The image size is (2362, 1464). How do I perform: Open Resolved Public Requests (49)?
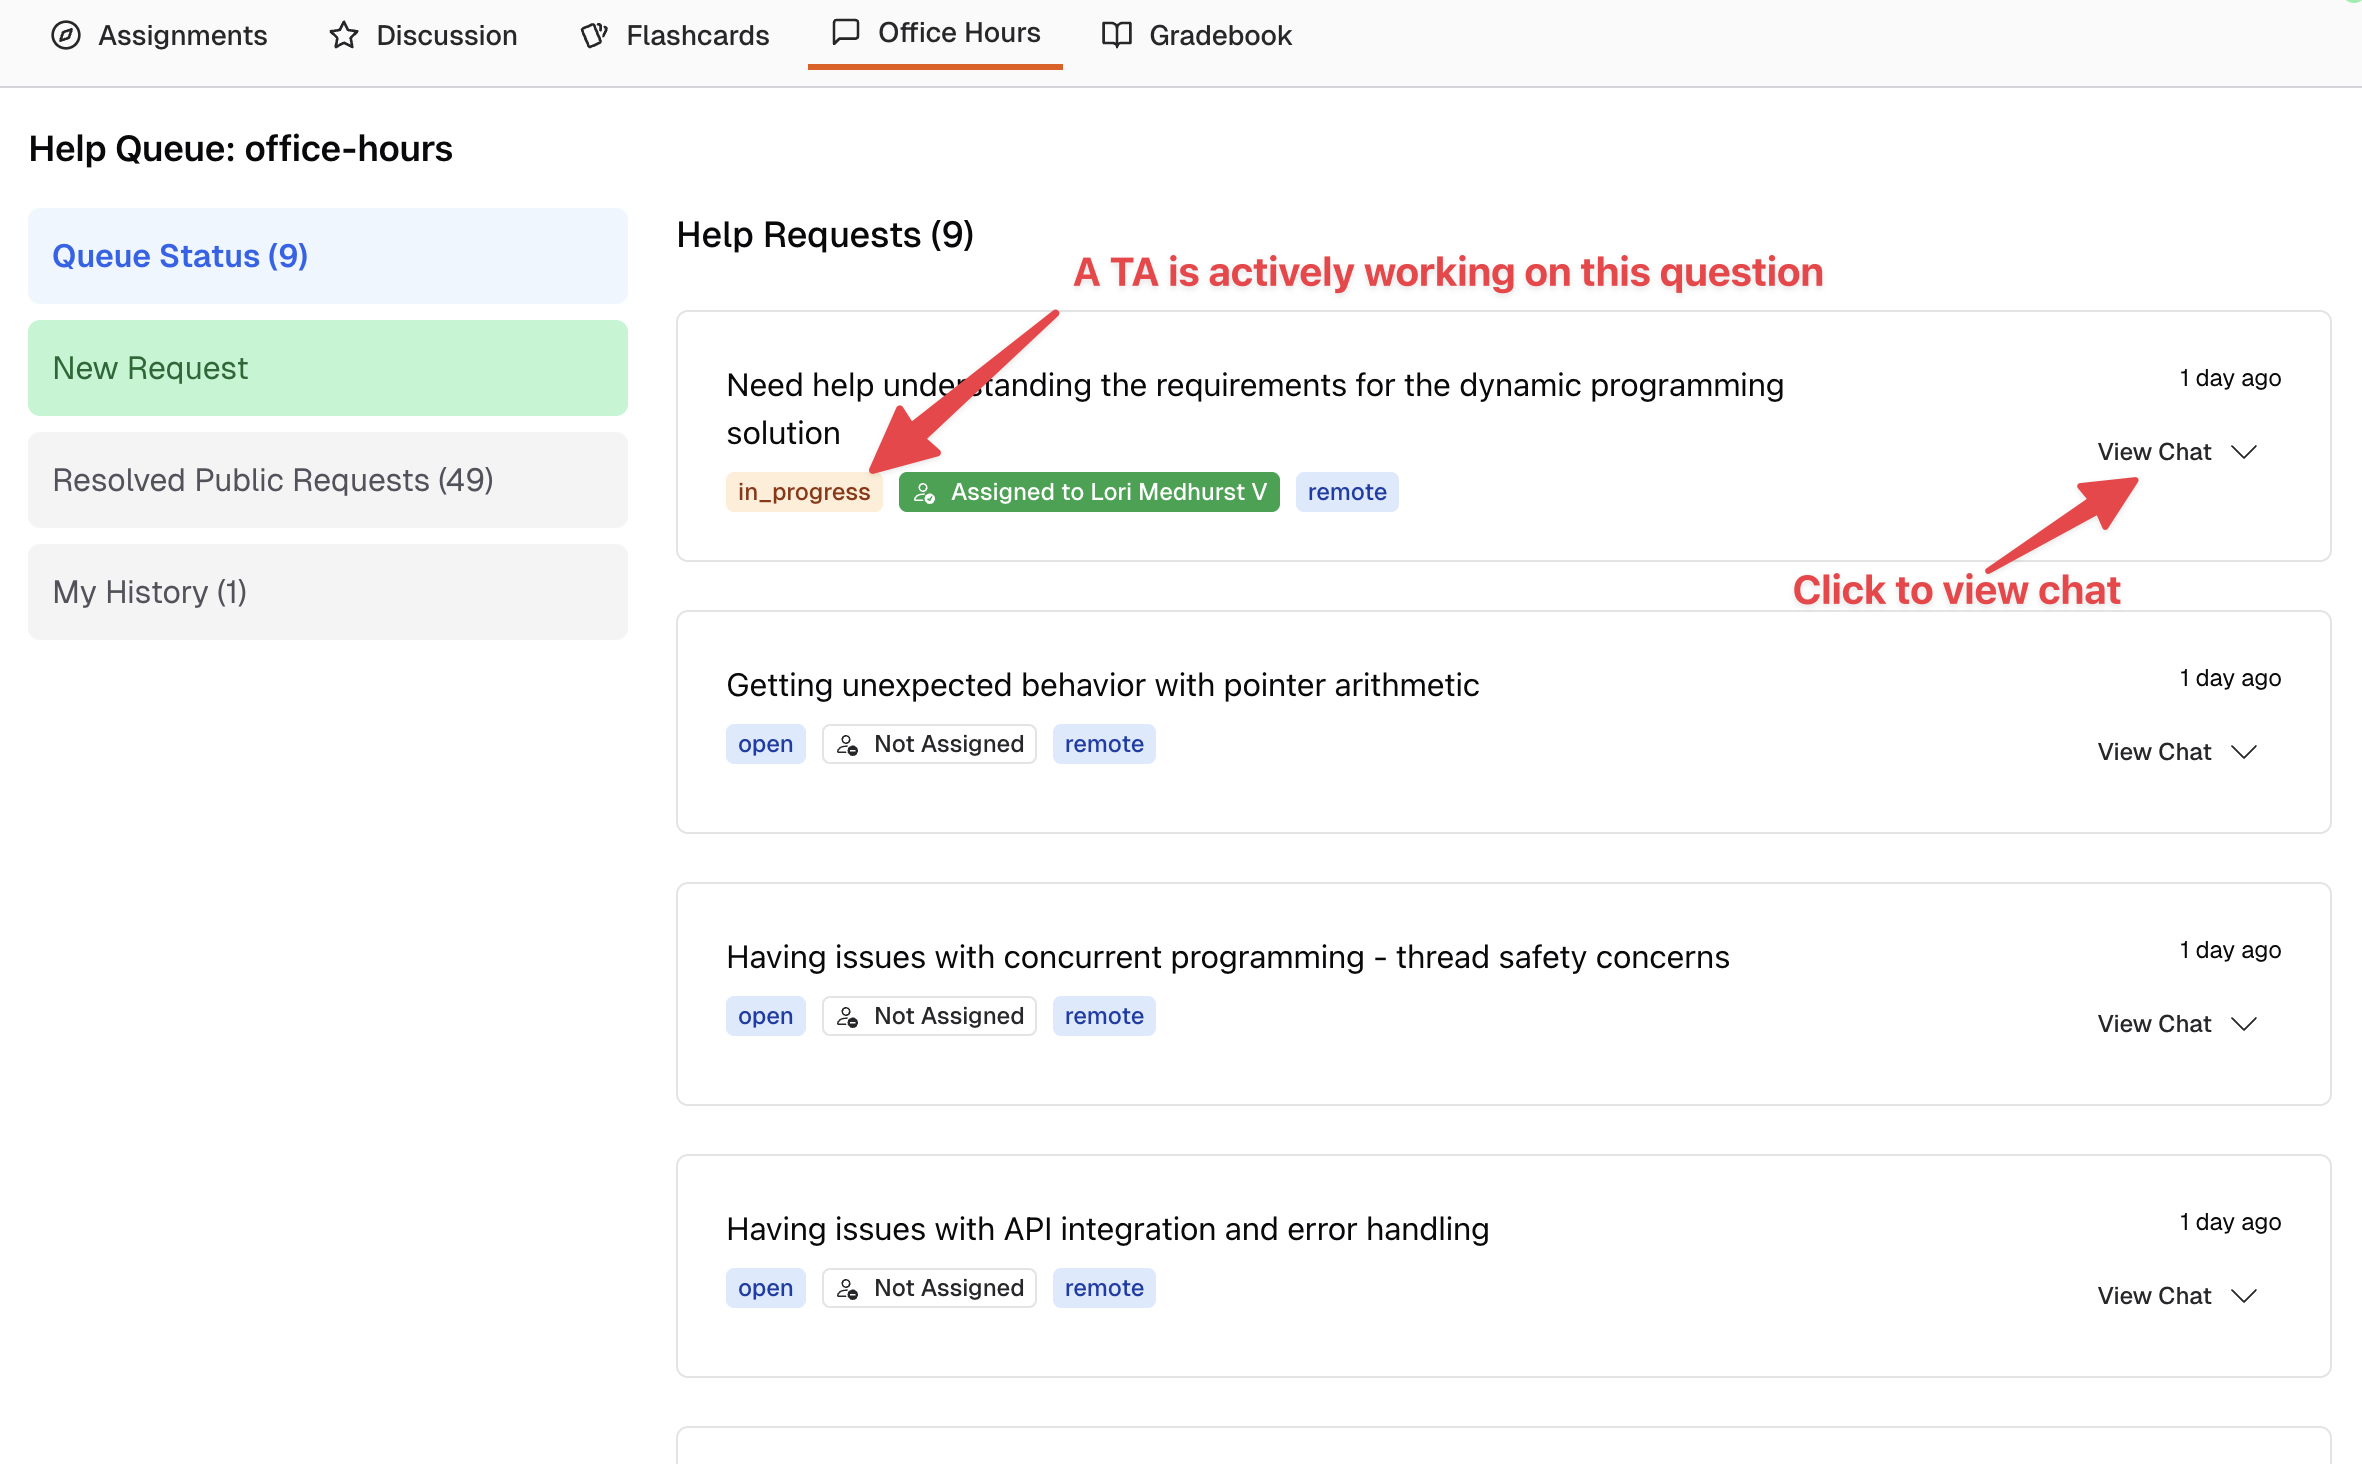click(x=327, y=480)
